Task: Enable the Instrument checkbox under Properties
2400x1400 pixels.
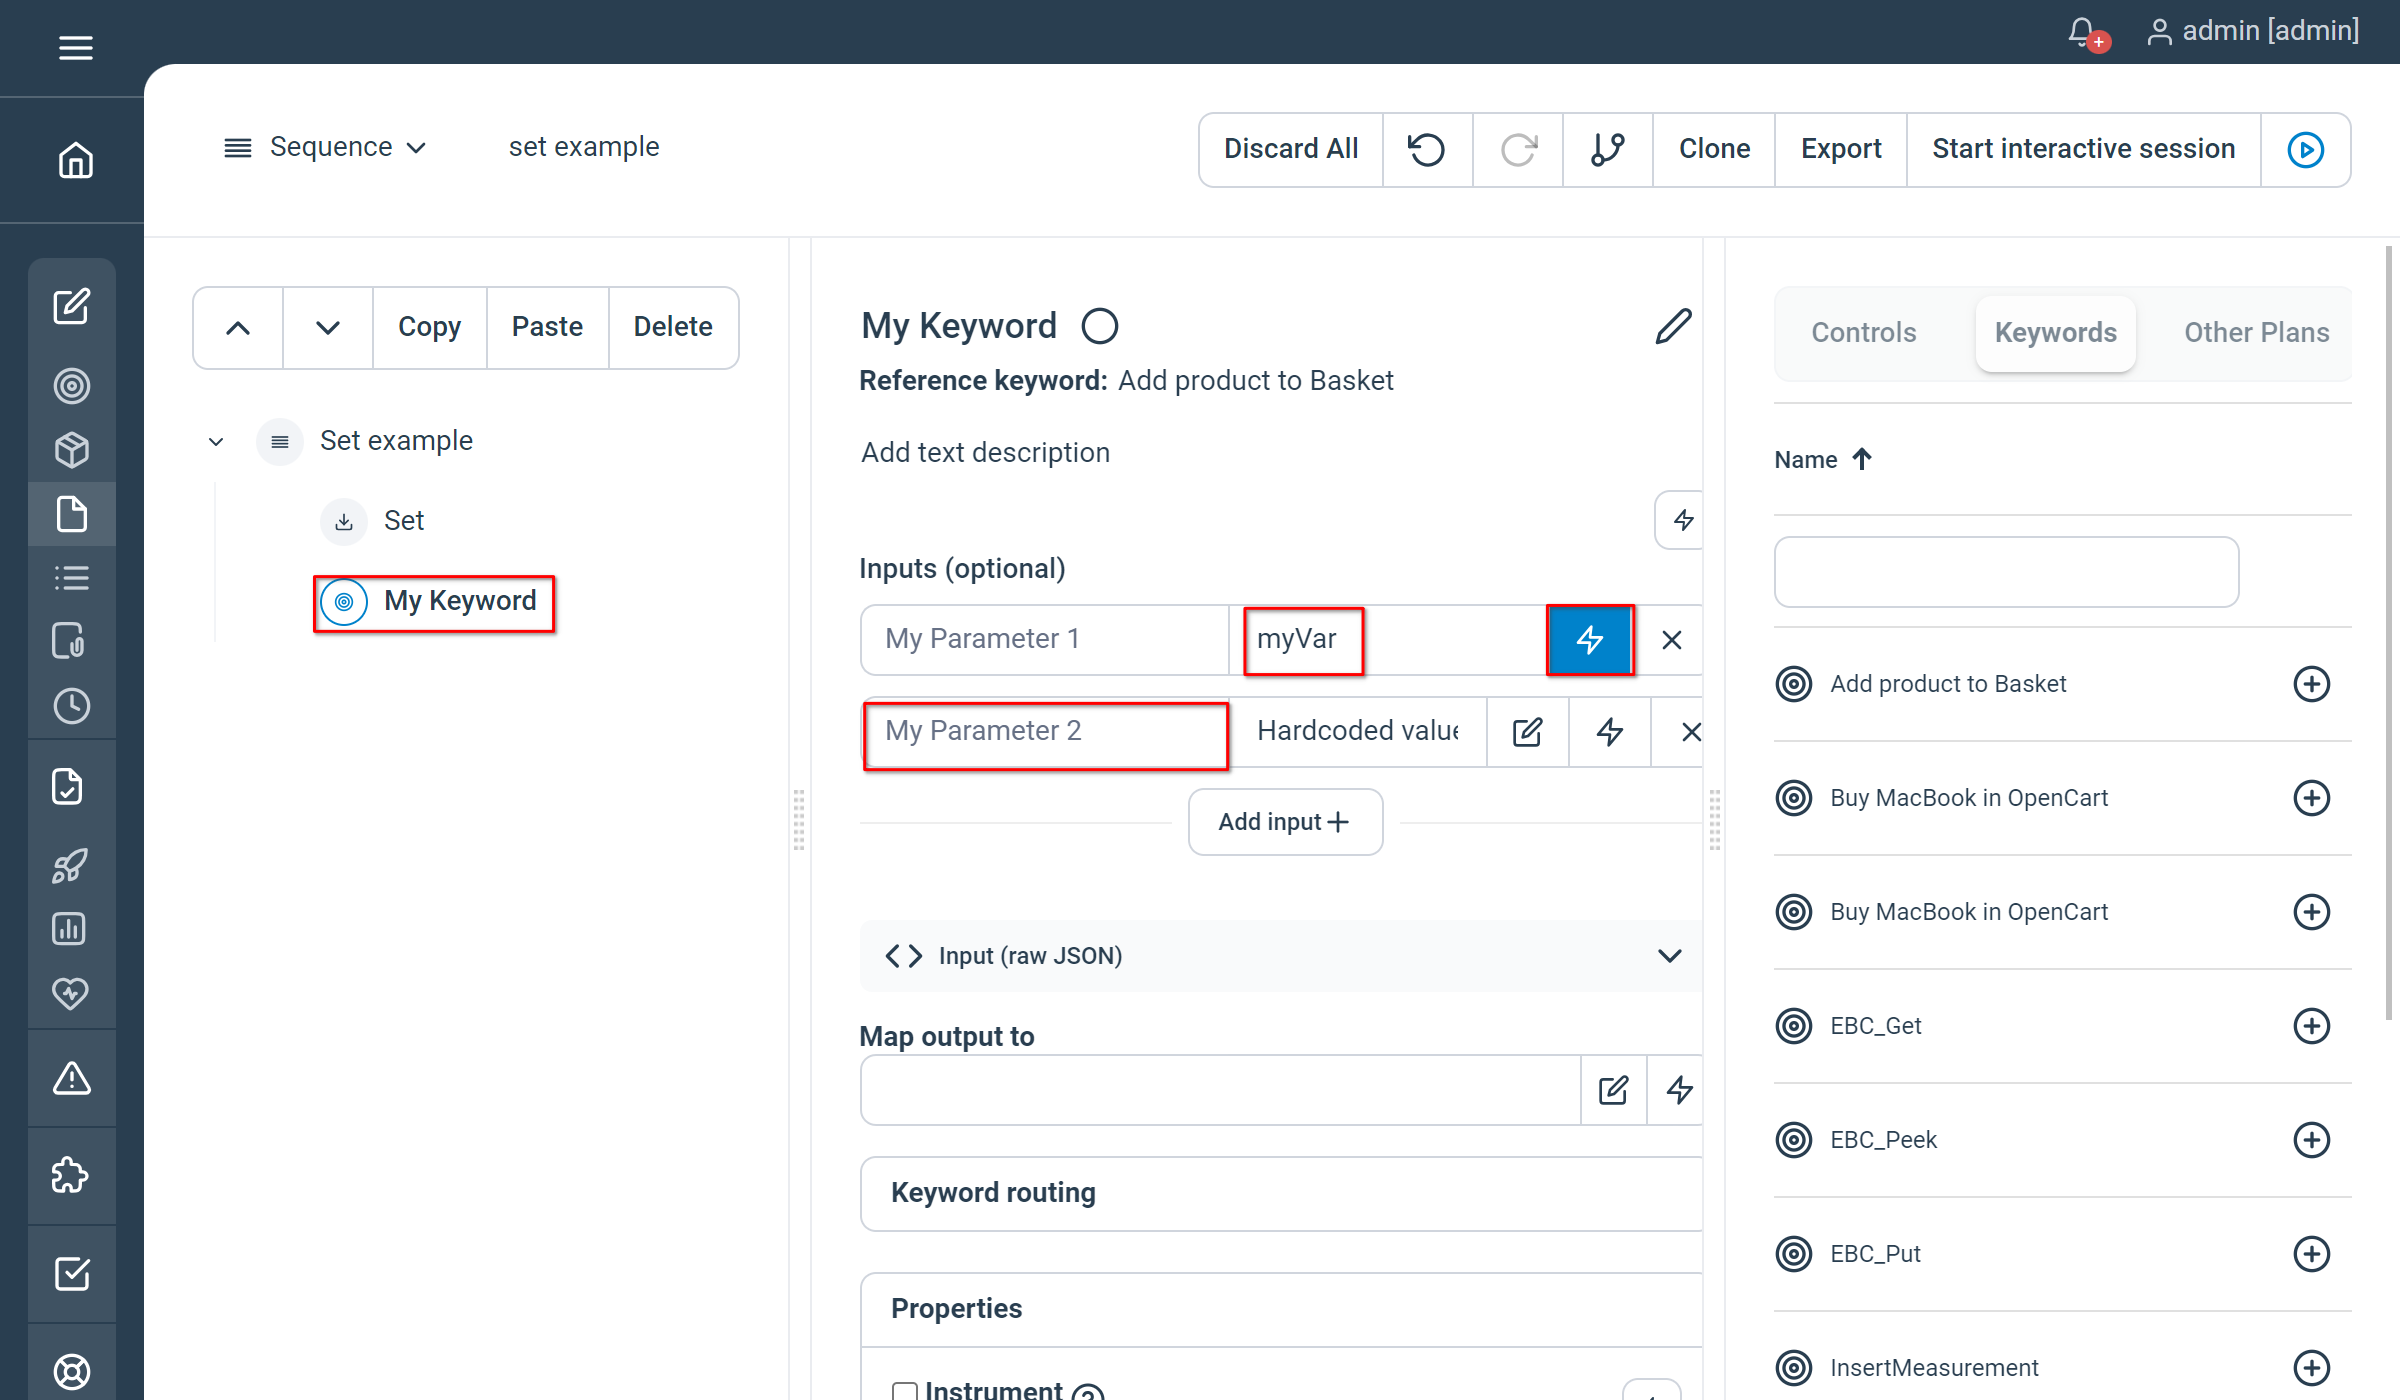Action: coord(906,1391)
